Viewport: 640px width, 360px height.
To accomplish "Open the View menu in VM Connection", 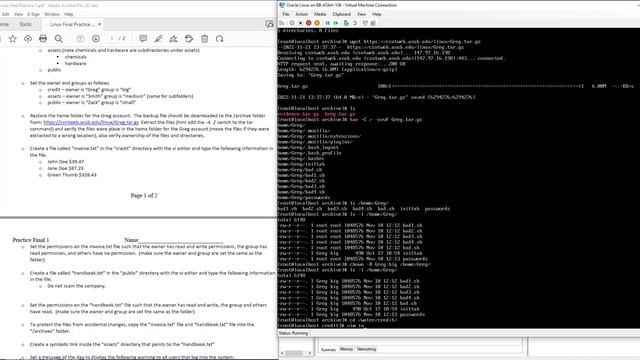I will click(362, 14).
